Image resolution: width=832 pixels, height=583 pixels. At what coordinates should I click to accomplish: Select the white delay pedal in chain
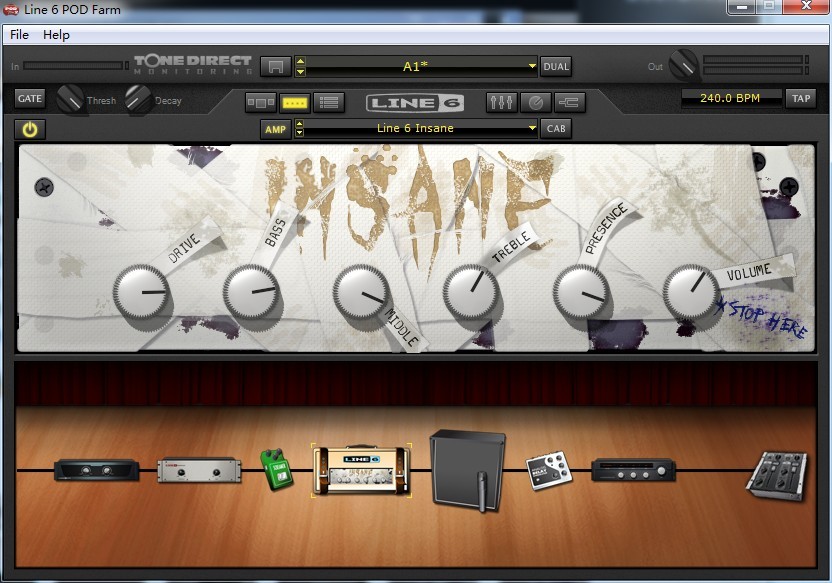[x=549, y=471]
